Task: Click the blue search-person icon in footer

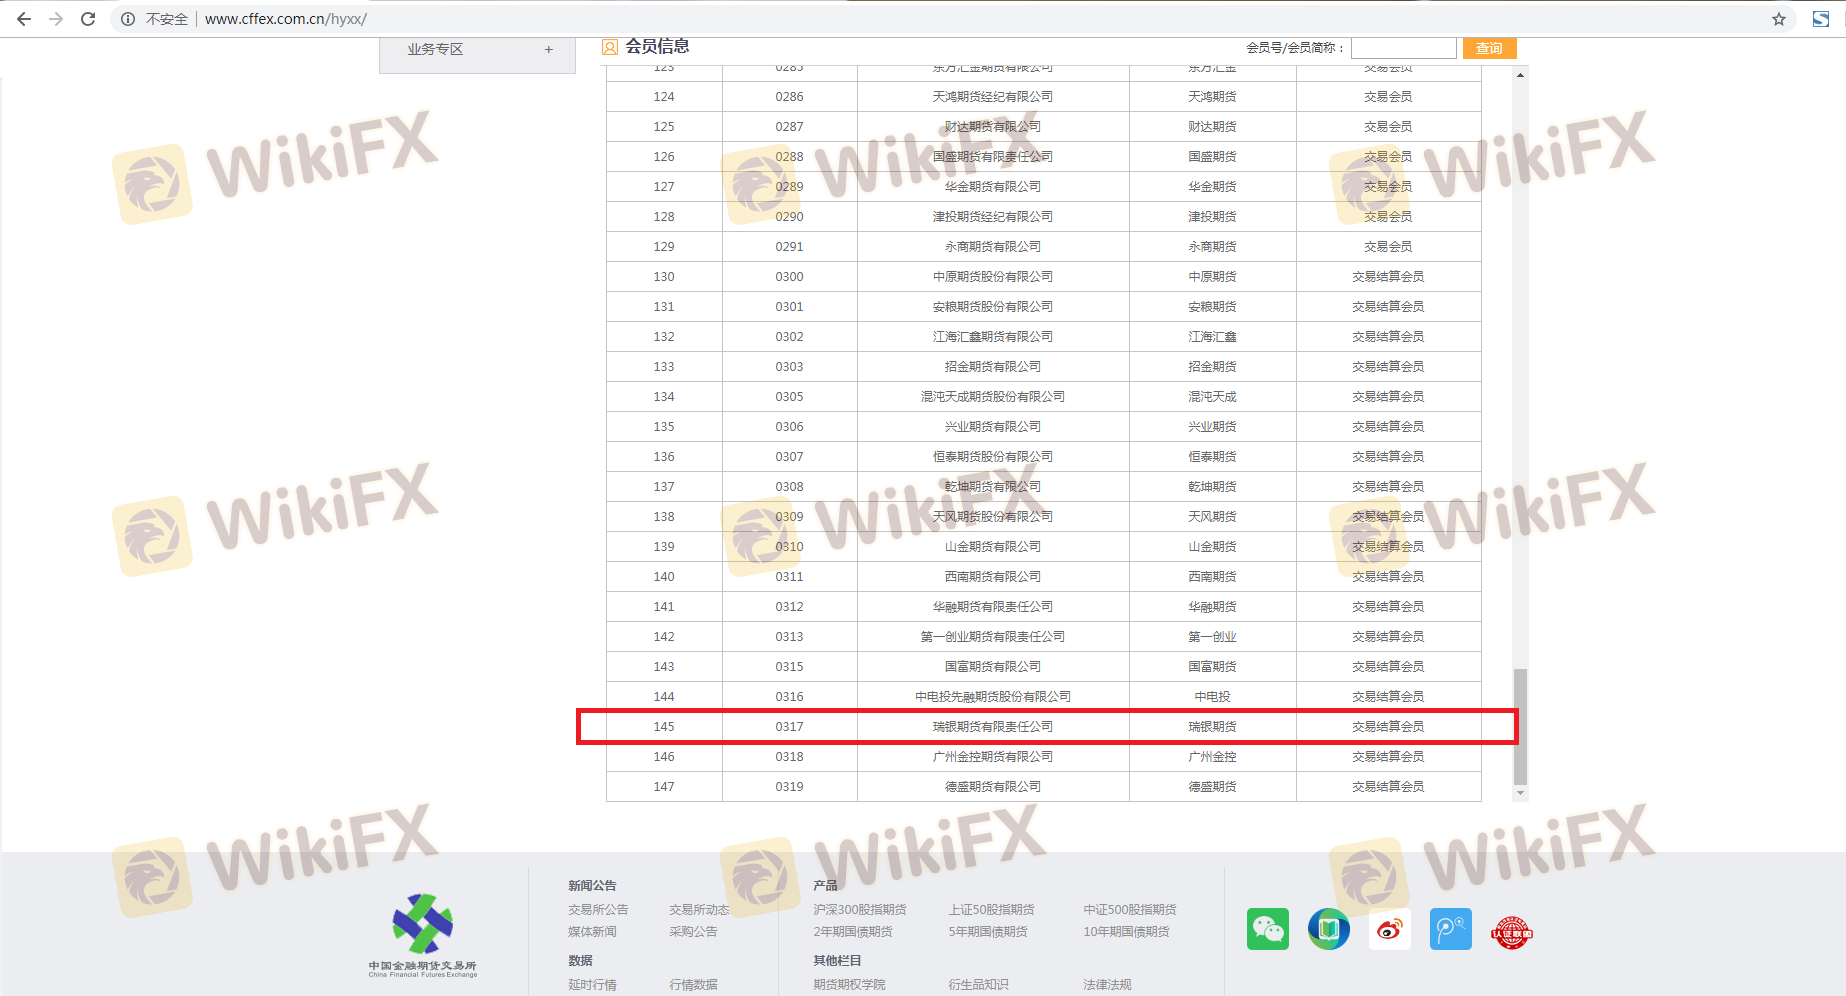Action: [1450, 930]
